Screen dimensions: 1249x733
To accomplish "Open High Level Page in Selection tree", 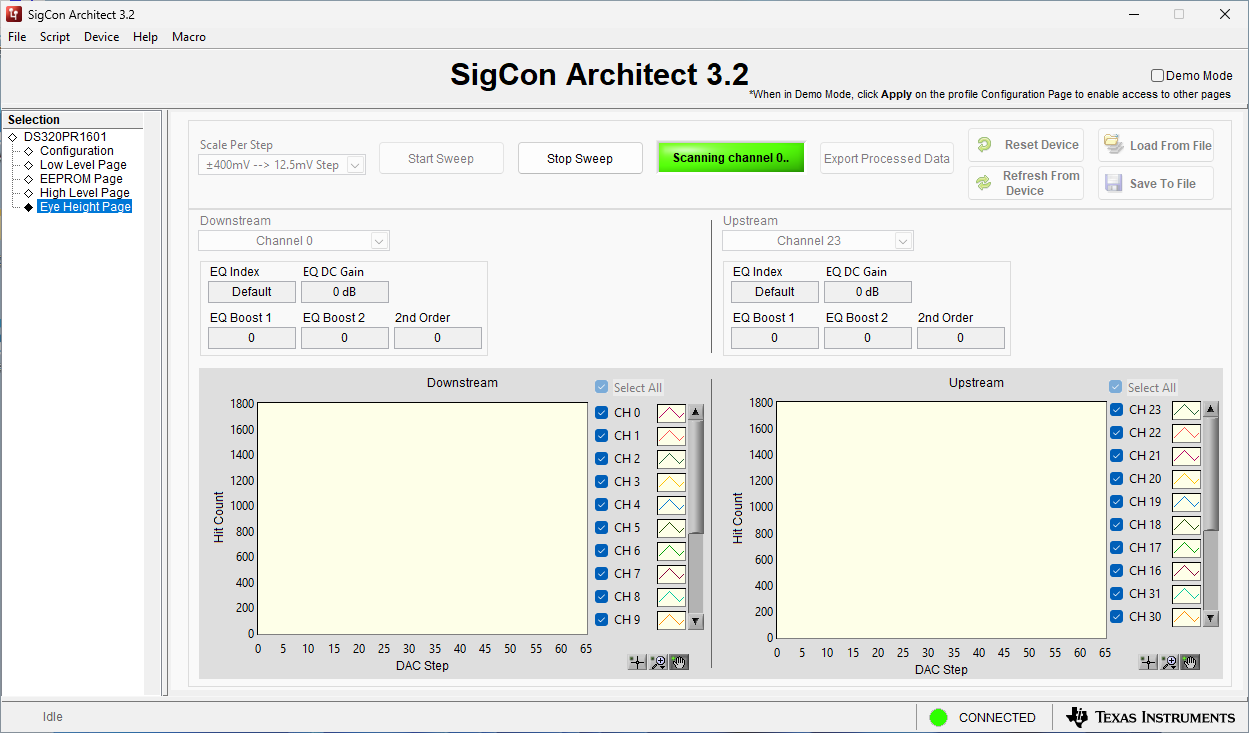I will pos(84,193).
